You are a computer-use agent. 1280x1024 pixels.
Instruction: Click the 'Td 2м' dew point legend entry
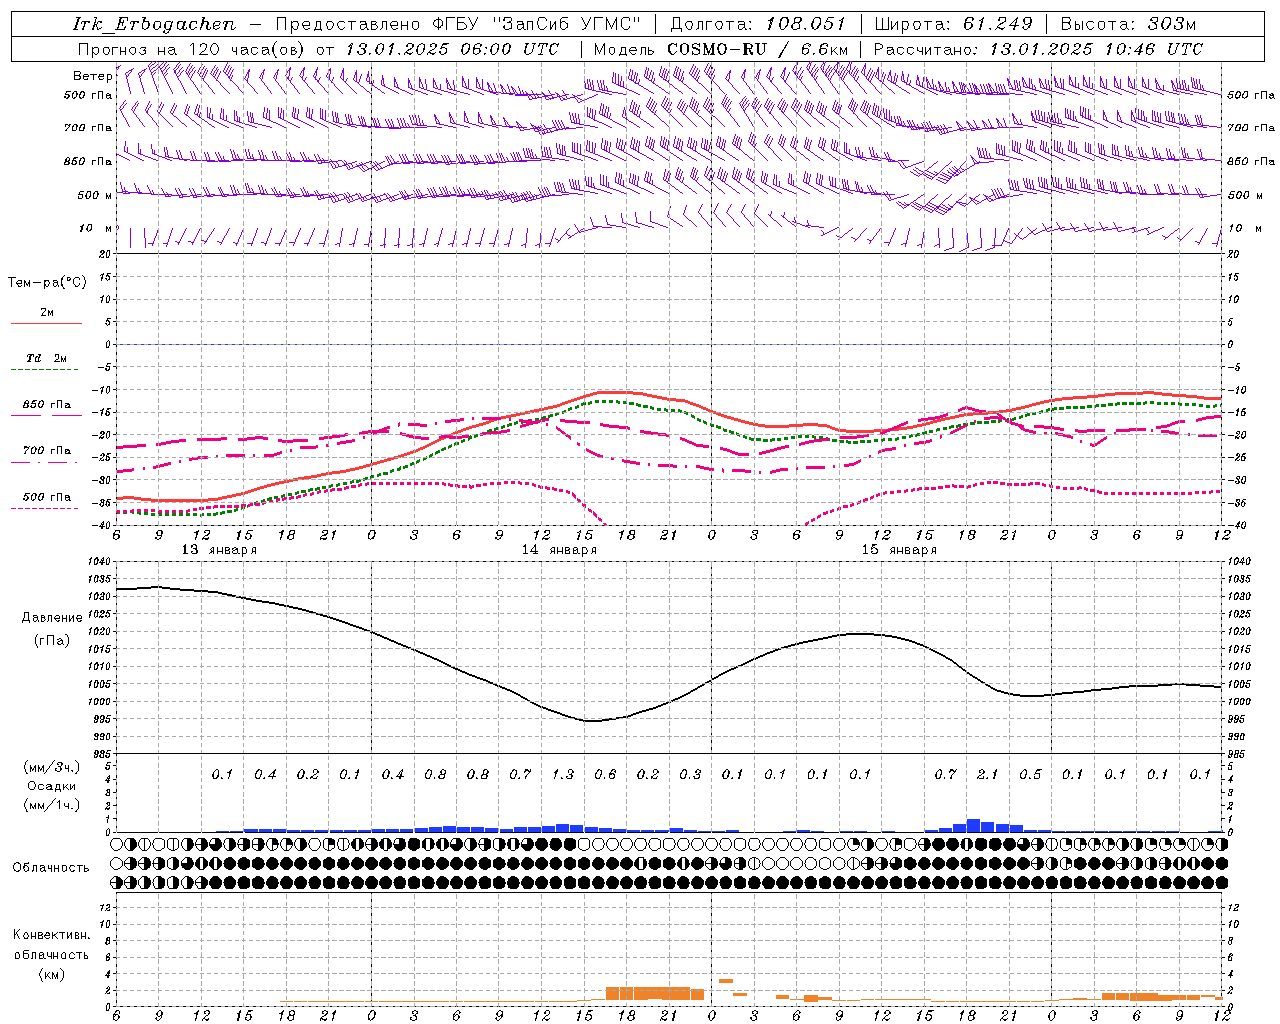tap(47, 358)
